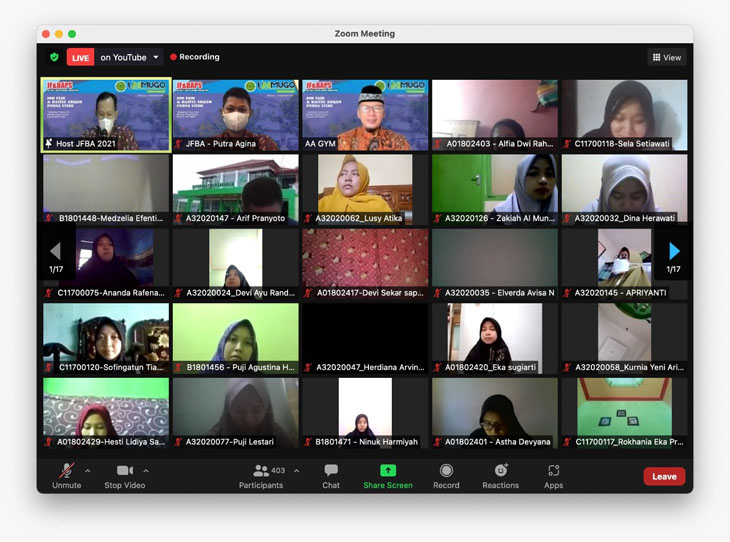Open the Reactions emoji menu

[500, 470]
